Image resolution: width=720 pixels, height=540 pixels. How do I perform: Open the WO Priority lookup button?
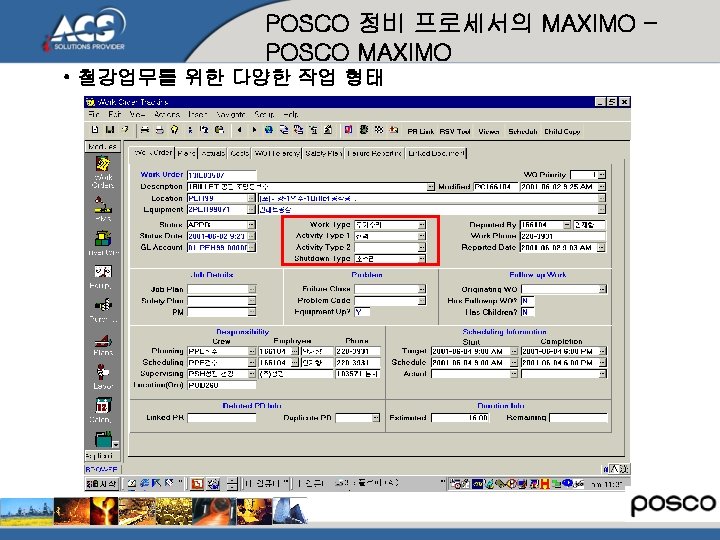click(602, 175)
